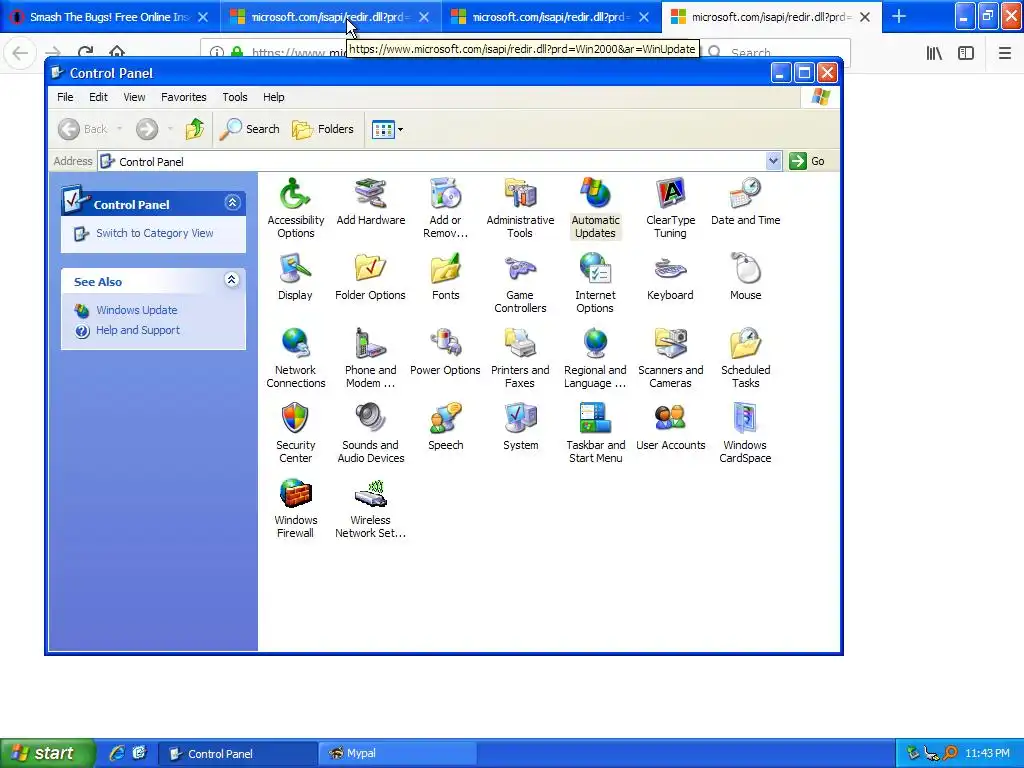1024x768 pixels.
Task: Launch Internet Explorer from quick launch
Action: 117,753
